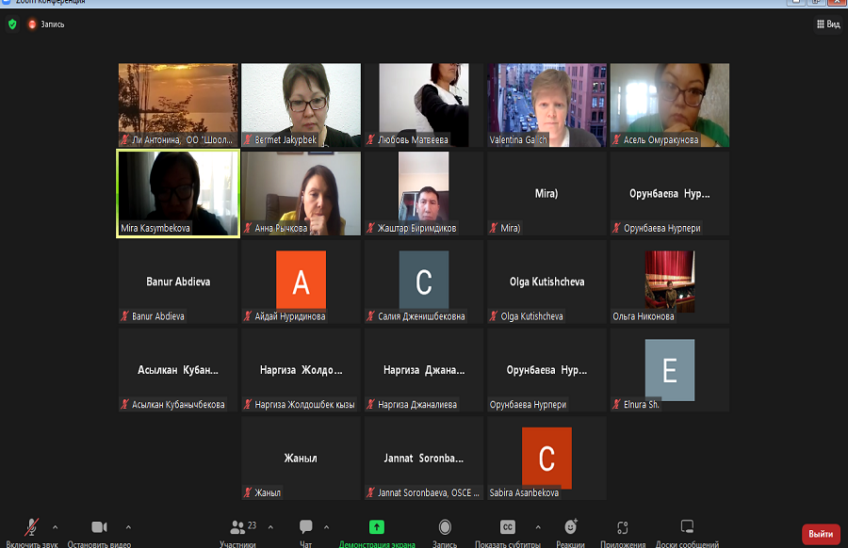Show subtitles via Показать субтитры
This screenshot has height=548, width=848.
(x=508, y=528)
